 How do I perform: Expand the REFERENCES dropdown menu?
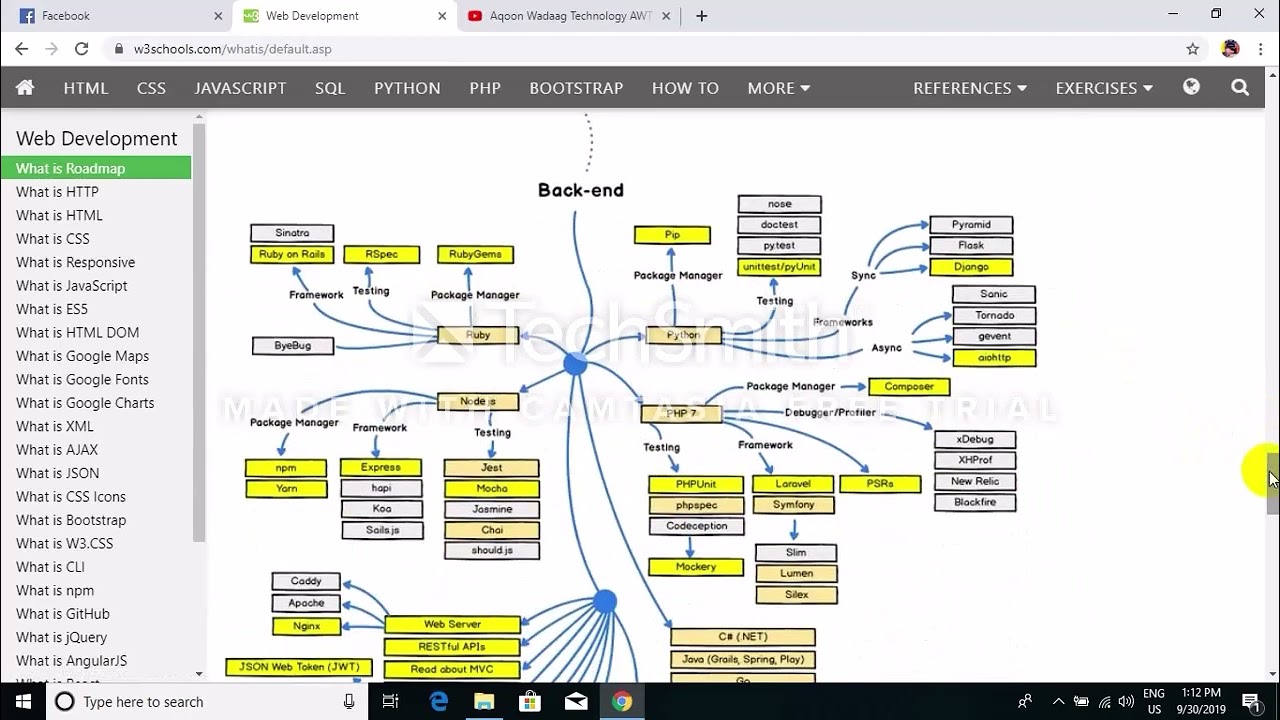coord(970,88)
